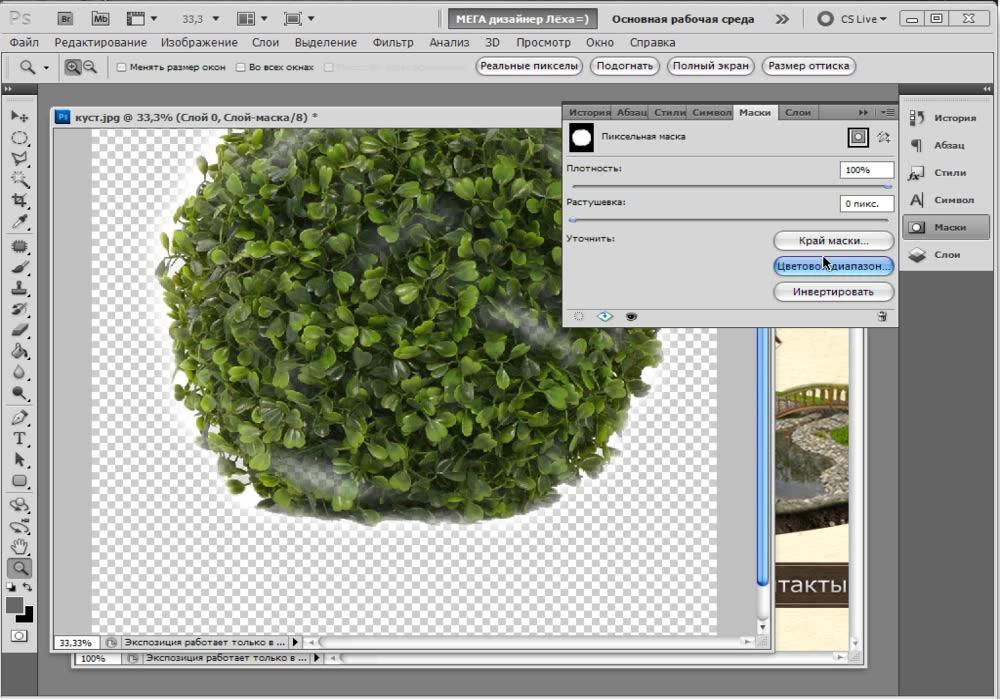1000x700 pixels.
Task: Click the Край маски button
Action: coord(834,240)
